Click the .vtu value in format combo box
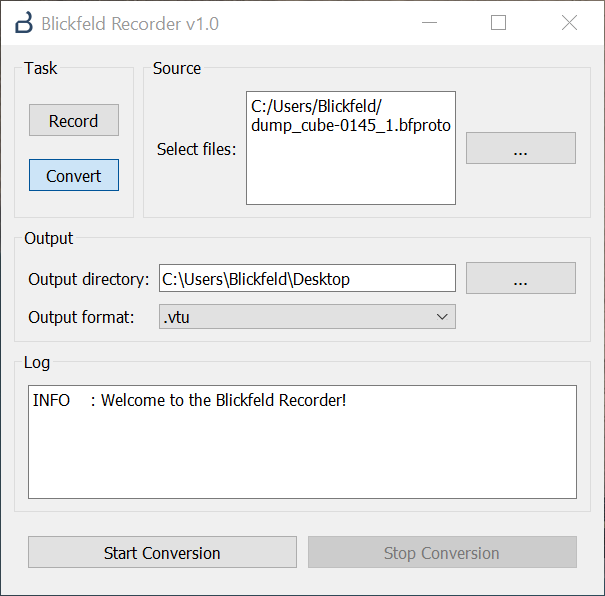This screenshot has width=605, height=596. [176, 317]
